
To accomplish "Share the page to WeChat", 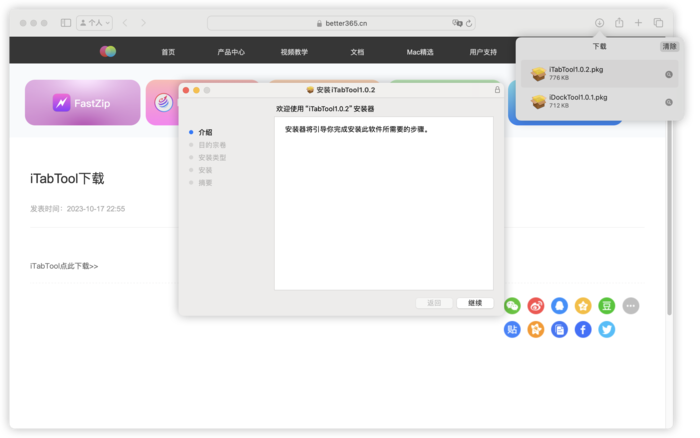I will 512,306.
